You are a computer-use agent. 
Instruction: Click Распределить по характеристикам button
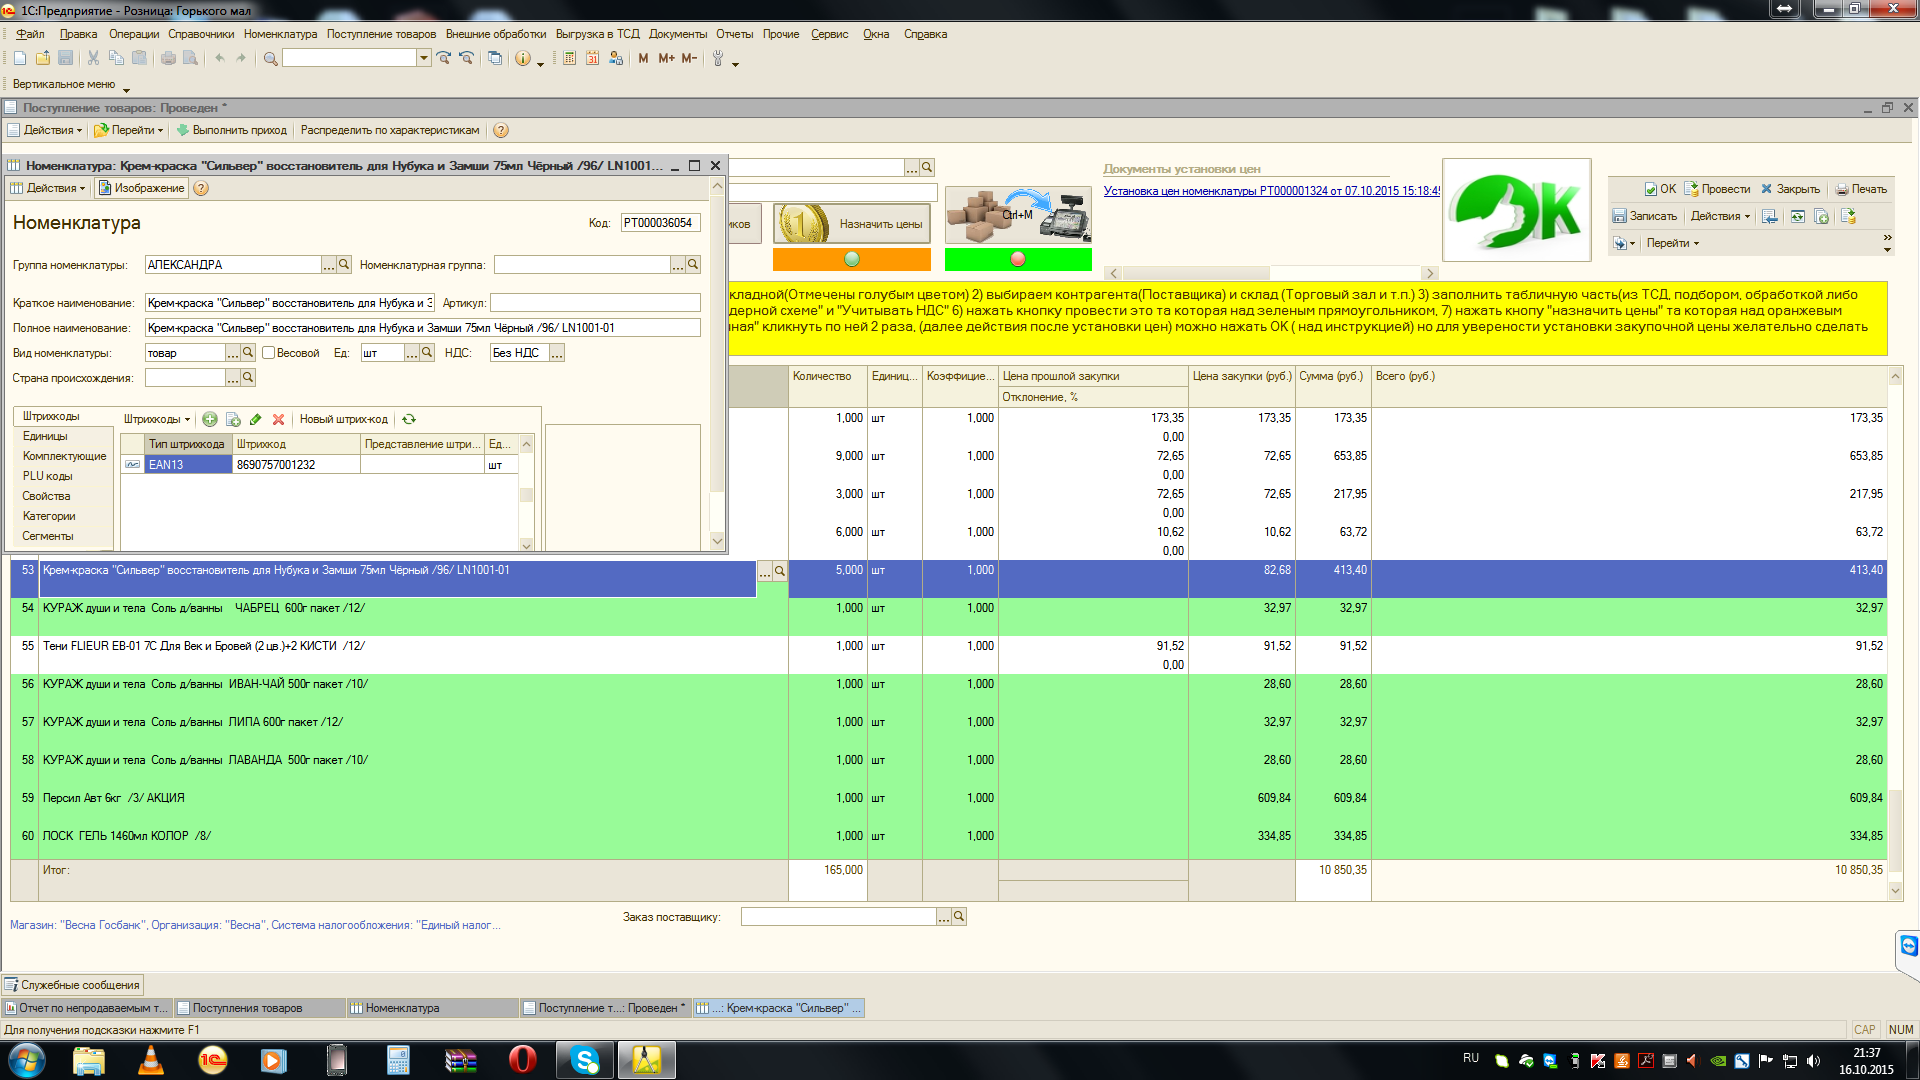click(x=390, y=130)
